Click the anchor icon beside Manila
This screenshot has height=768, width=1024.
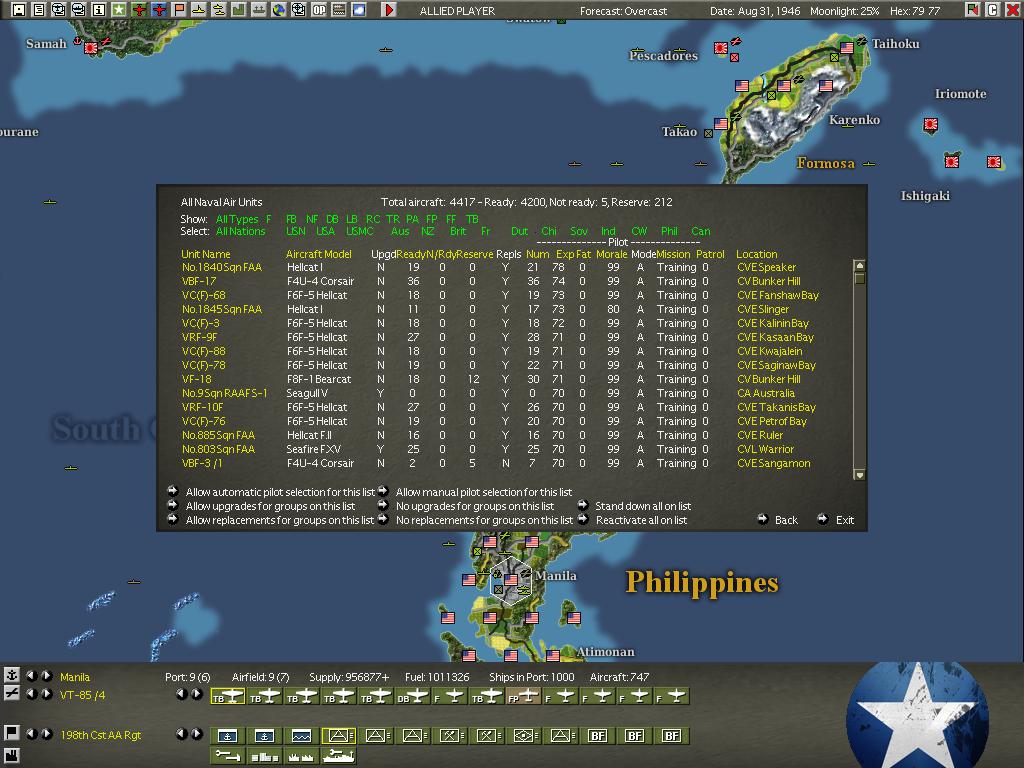pos(11,675)
